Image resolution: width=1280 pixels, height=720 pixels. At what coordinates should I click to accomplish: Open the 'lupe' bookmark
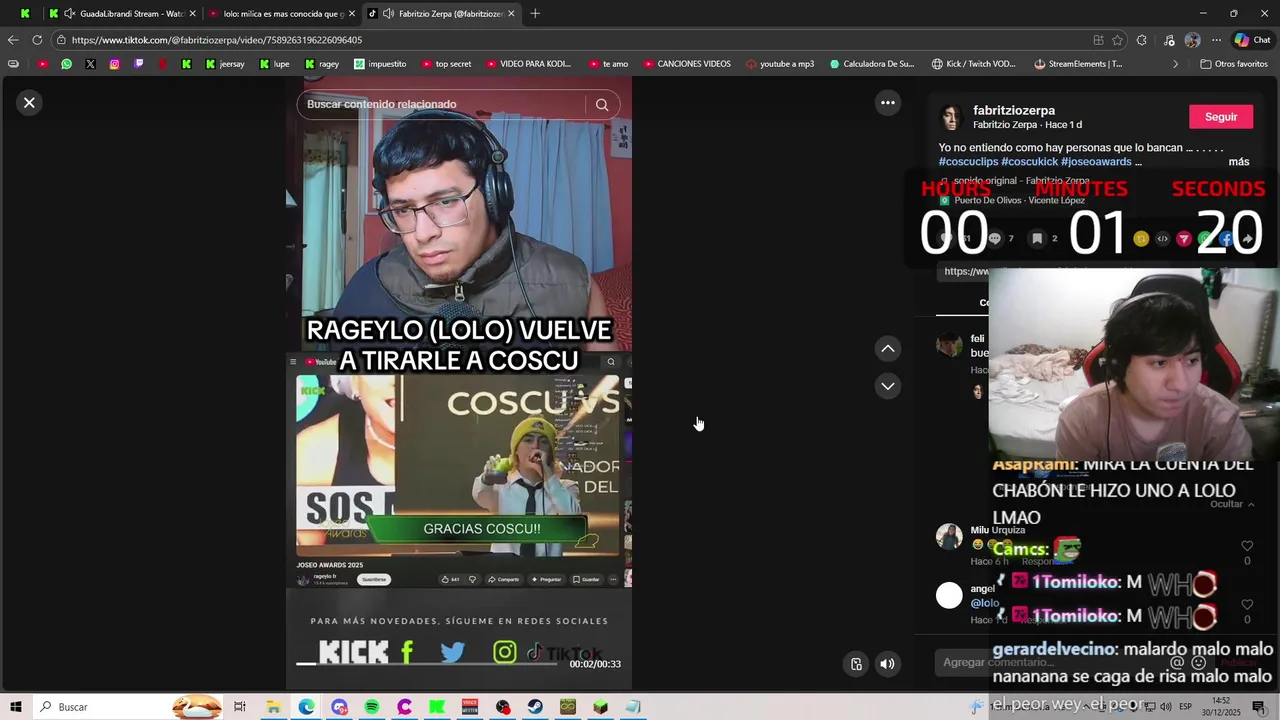(x=274, y=64)
